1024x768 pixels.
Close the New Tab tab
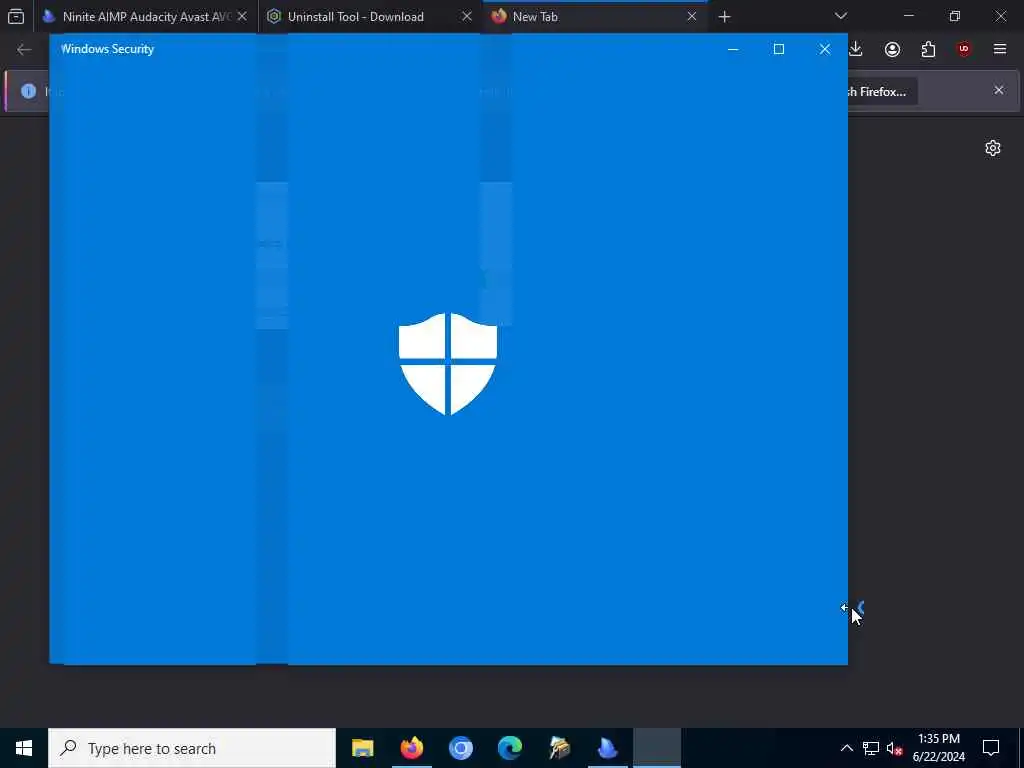click(692, 16)
